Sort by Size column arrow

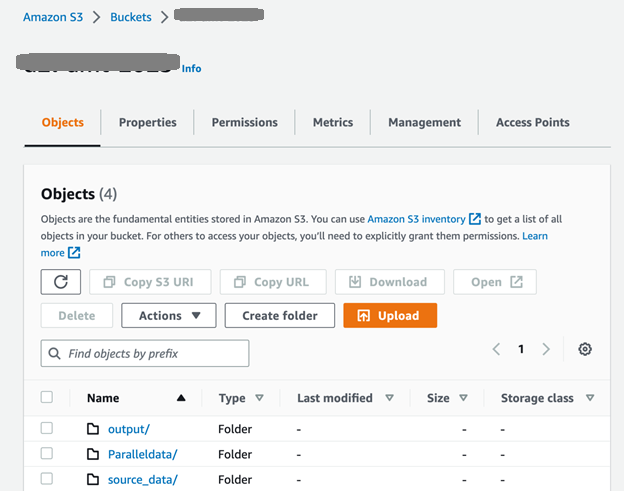pyautogui.click(x=463, y=397)
